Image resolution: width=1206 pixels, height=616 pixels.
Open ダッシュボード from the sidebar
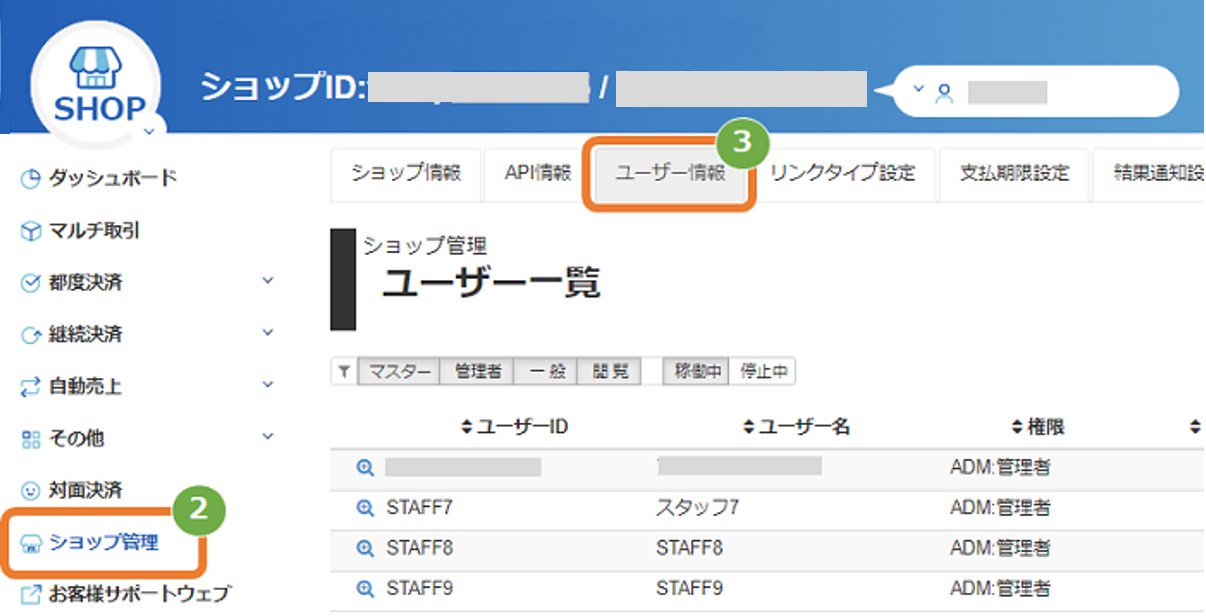click(x=99, y=178)
